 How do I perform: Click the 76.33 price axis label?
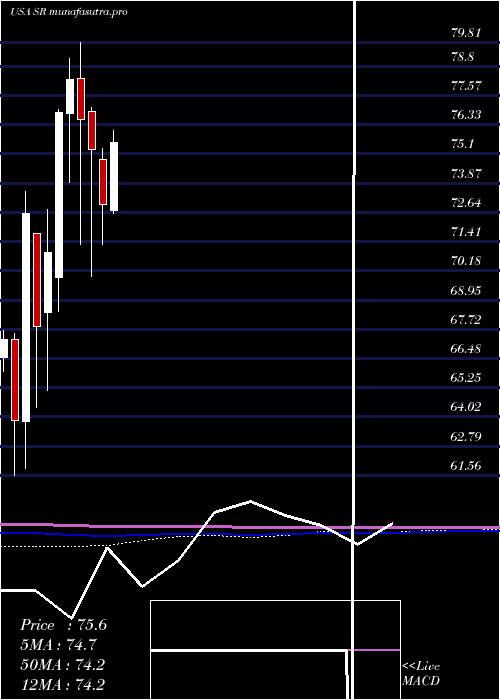coord(466,115)
